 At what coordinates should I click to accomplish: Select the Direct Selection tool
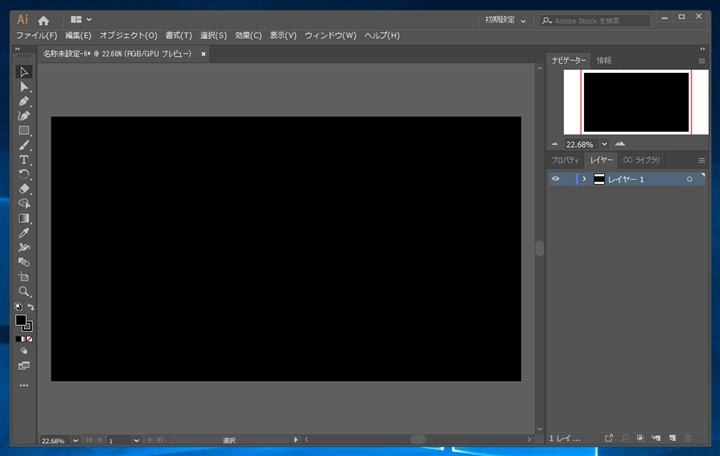coord(24,87)
